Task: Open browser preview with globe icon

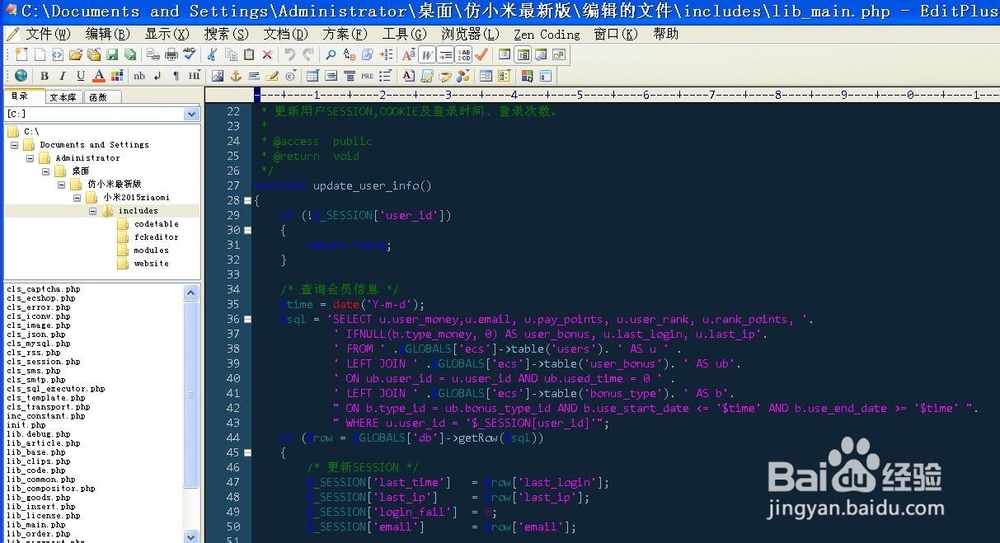Action: [21, 76]
